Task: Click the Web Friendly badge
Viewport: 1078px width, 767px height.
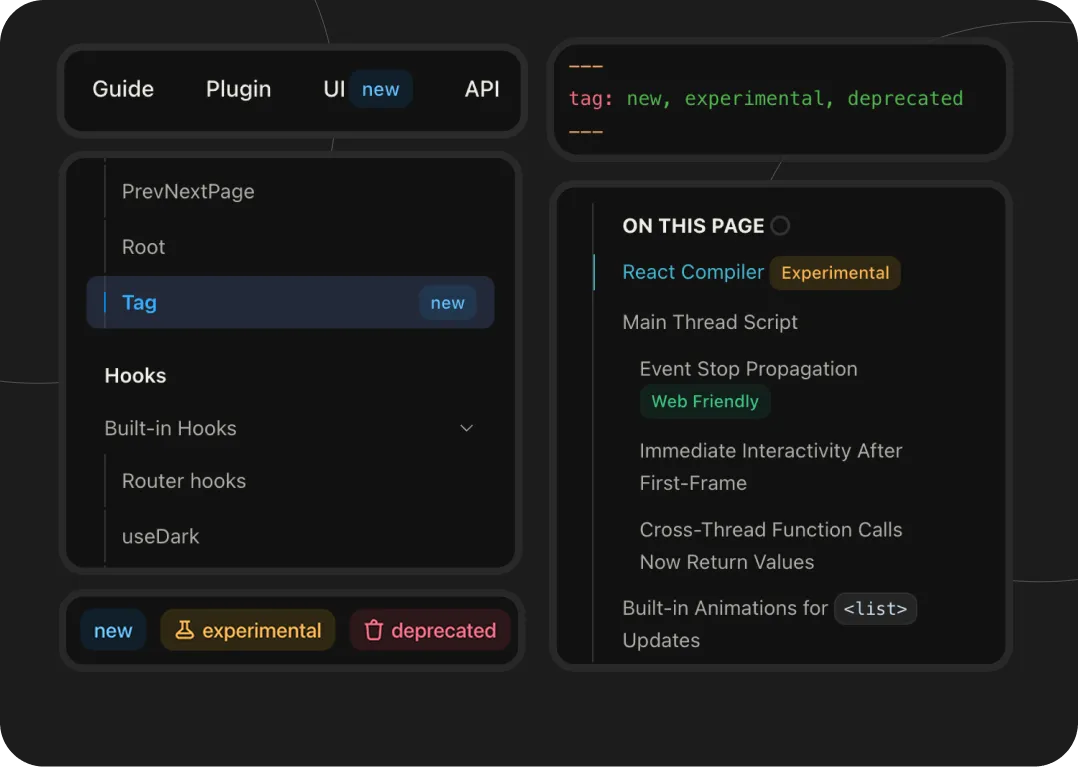Action: point(705,401)
